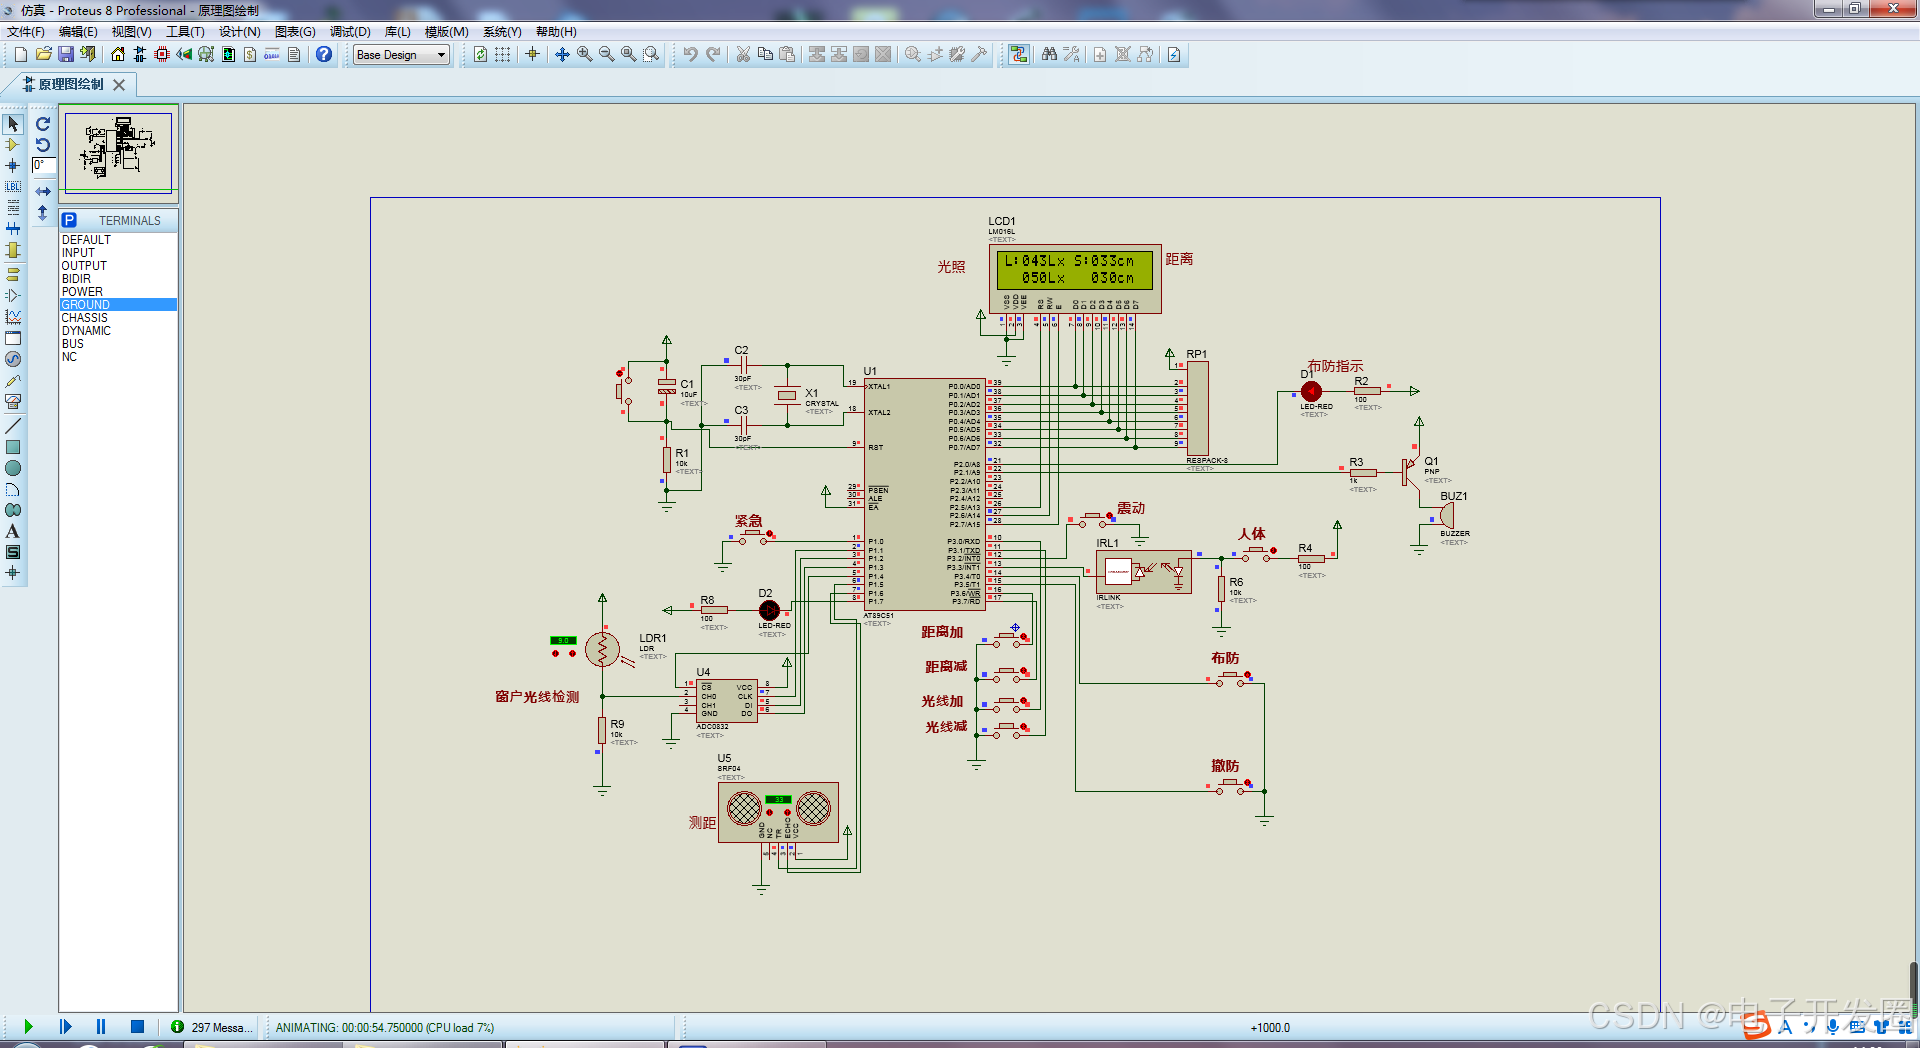Select the Wire label mode tool
Screen dimensions: 1920x1048
coord(13,187)
